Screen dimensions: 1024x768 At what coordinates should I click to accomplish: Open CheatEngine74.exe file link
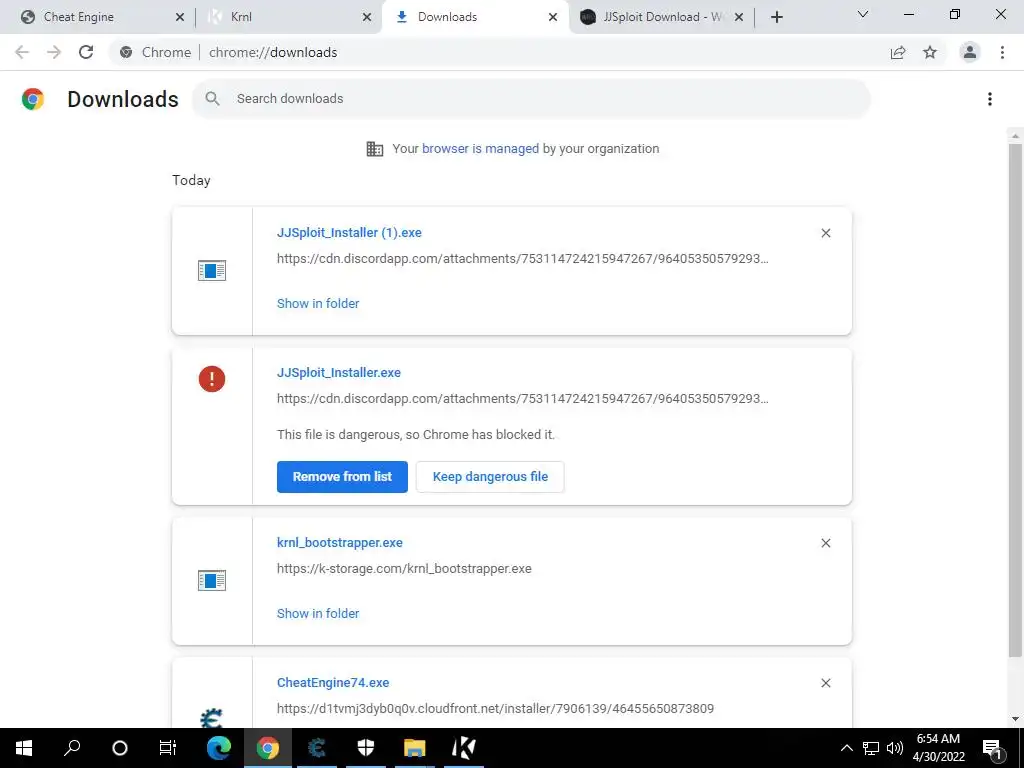333,683
